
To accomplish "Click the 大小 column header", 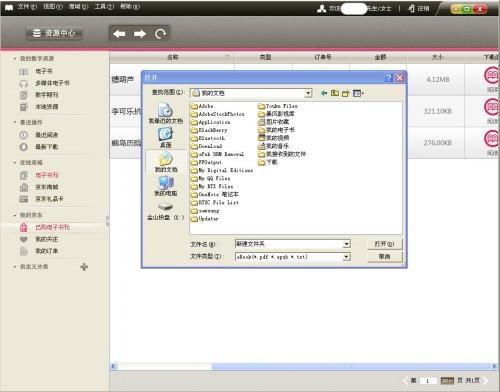I will click(437, 57).
